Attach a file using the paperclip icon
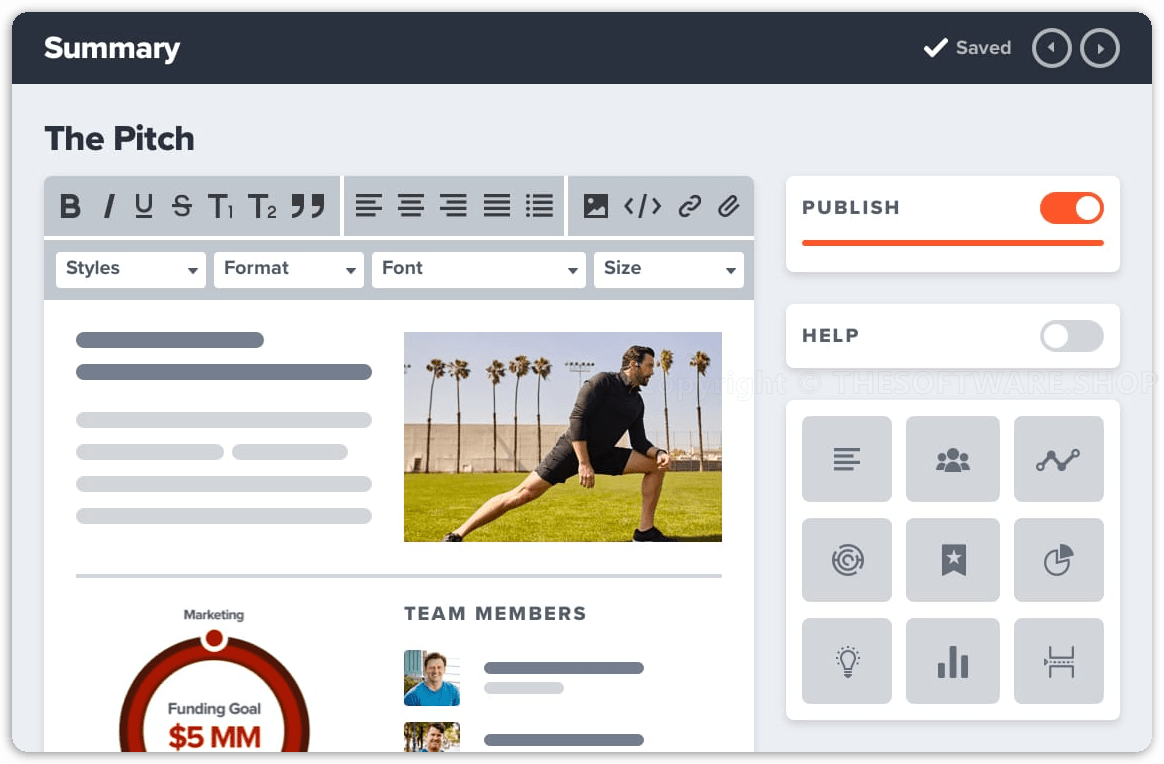Viewport: 1164px width, 764px height. click(728, 206)
